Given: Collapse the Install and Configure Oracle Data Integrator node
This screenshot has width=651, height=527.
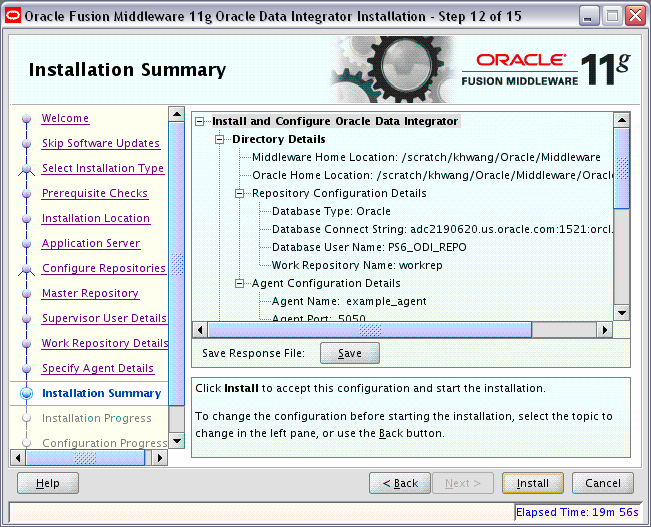Looking at the screenshot, I should [200, 121].
